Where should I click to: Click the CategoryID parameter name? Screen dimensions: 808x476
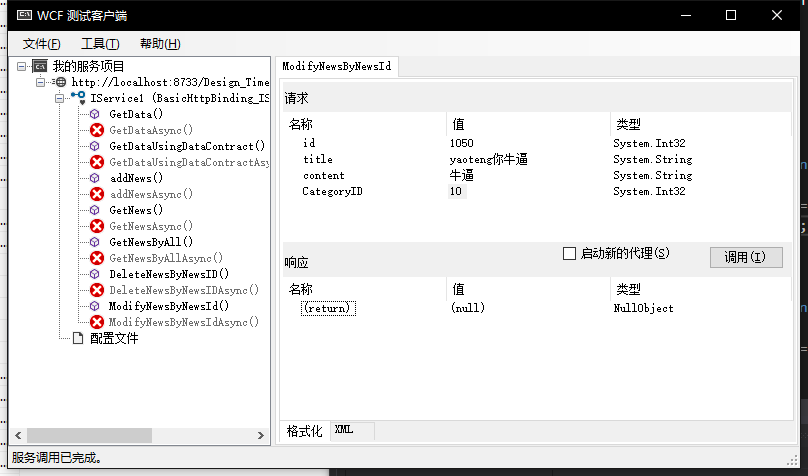(332, 192)
